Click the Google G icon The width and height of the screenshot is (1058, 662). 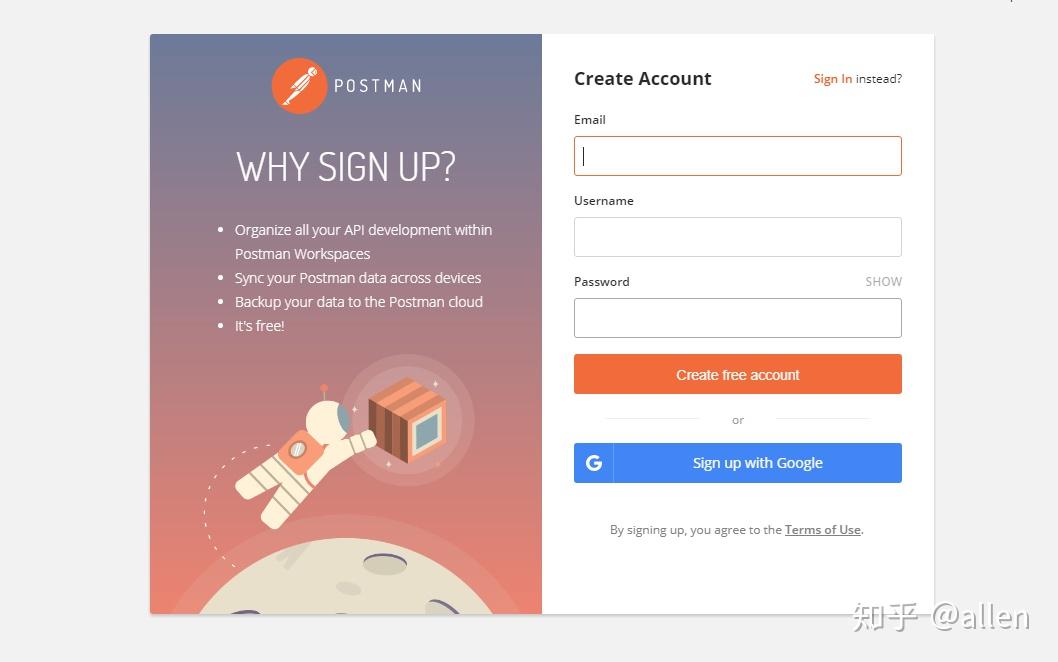click(594, 463)
